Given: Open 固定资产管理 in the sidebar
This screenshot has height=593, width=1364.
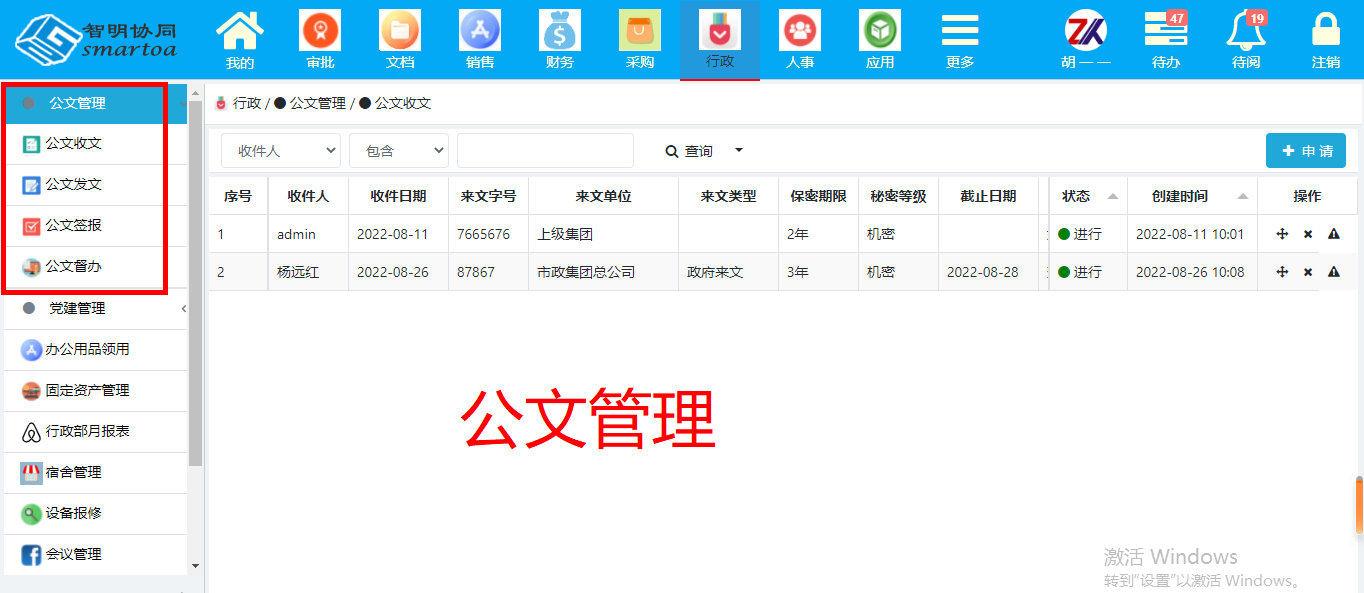Looking at the screenshot, I should tap(95, 390).
